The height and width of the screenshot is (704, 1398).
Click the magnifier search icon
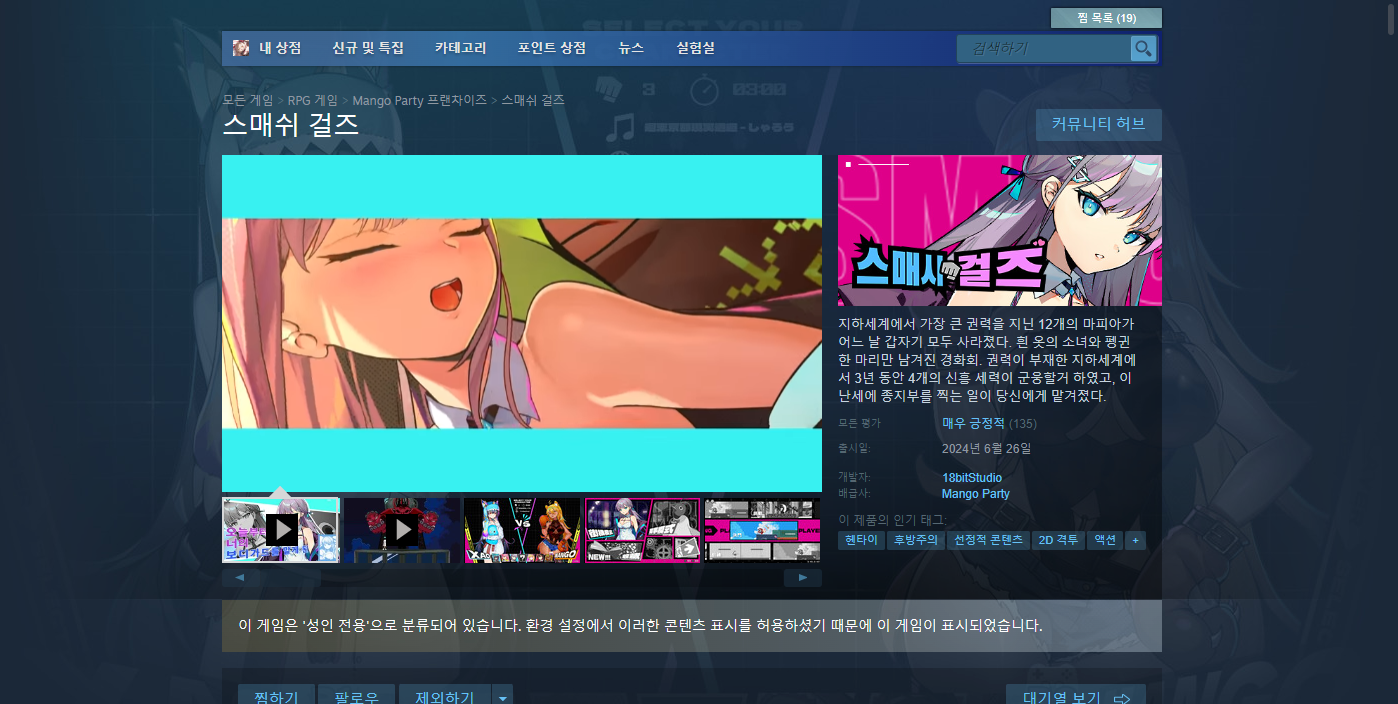point(1143,48)
